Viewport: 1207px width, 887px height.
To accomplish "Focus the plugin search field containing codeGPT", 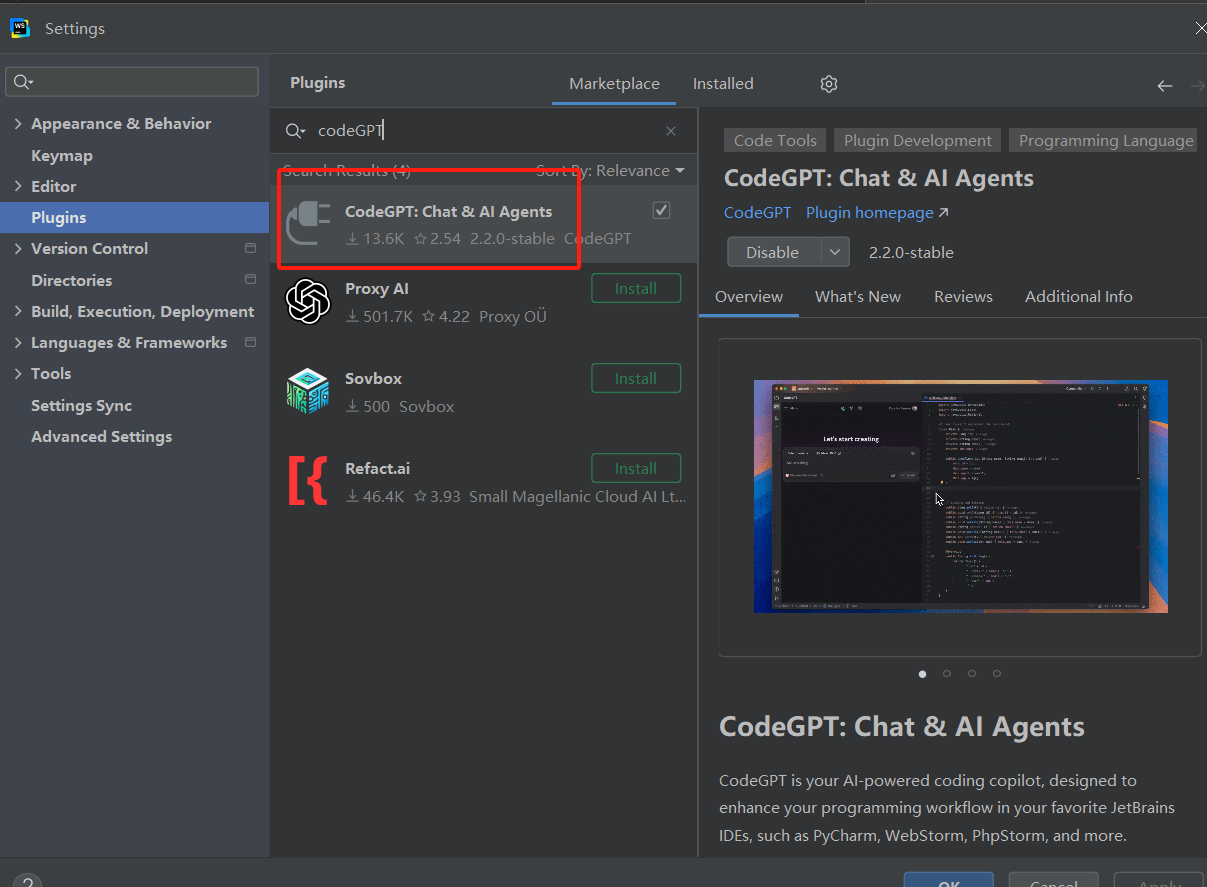I will click(484, 131).
